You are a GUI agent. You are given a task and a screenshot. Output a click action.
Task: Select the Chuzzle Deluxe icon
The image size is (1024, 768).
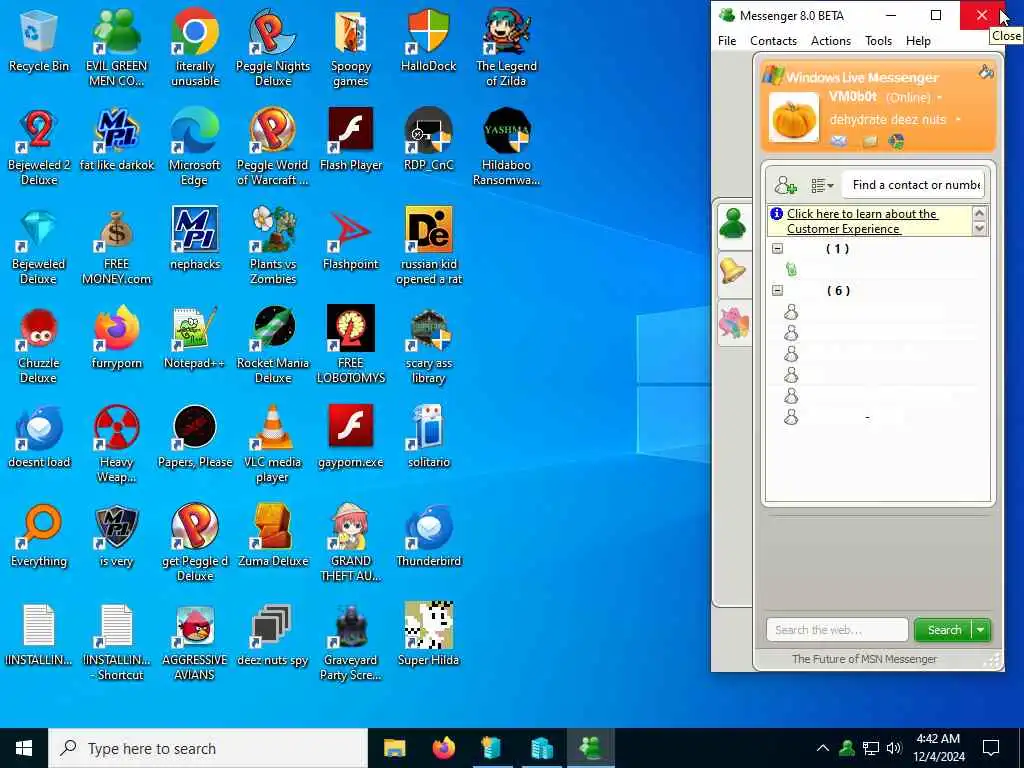click(39, 345)
